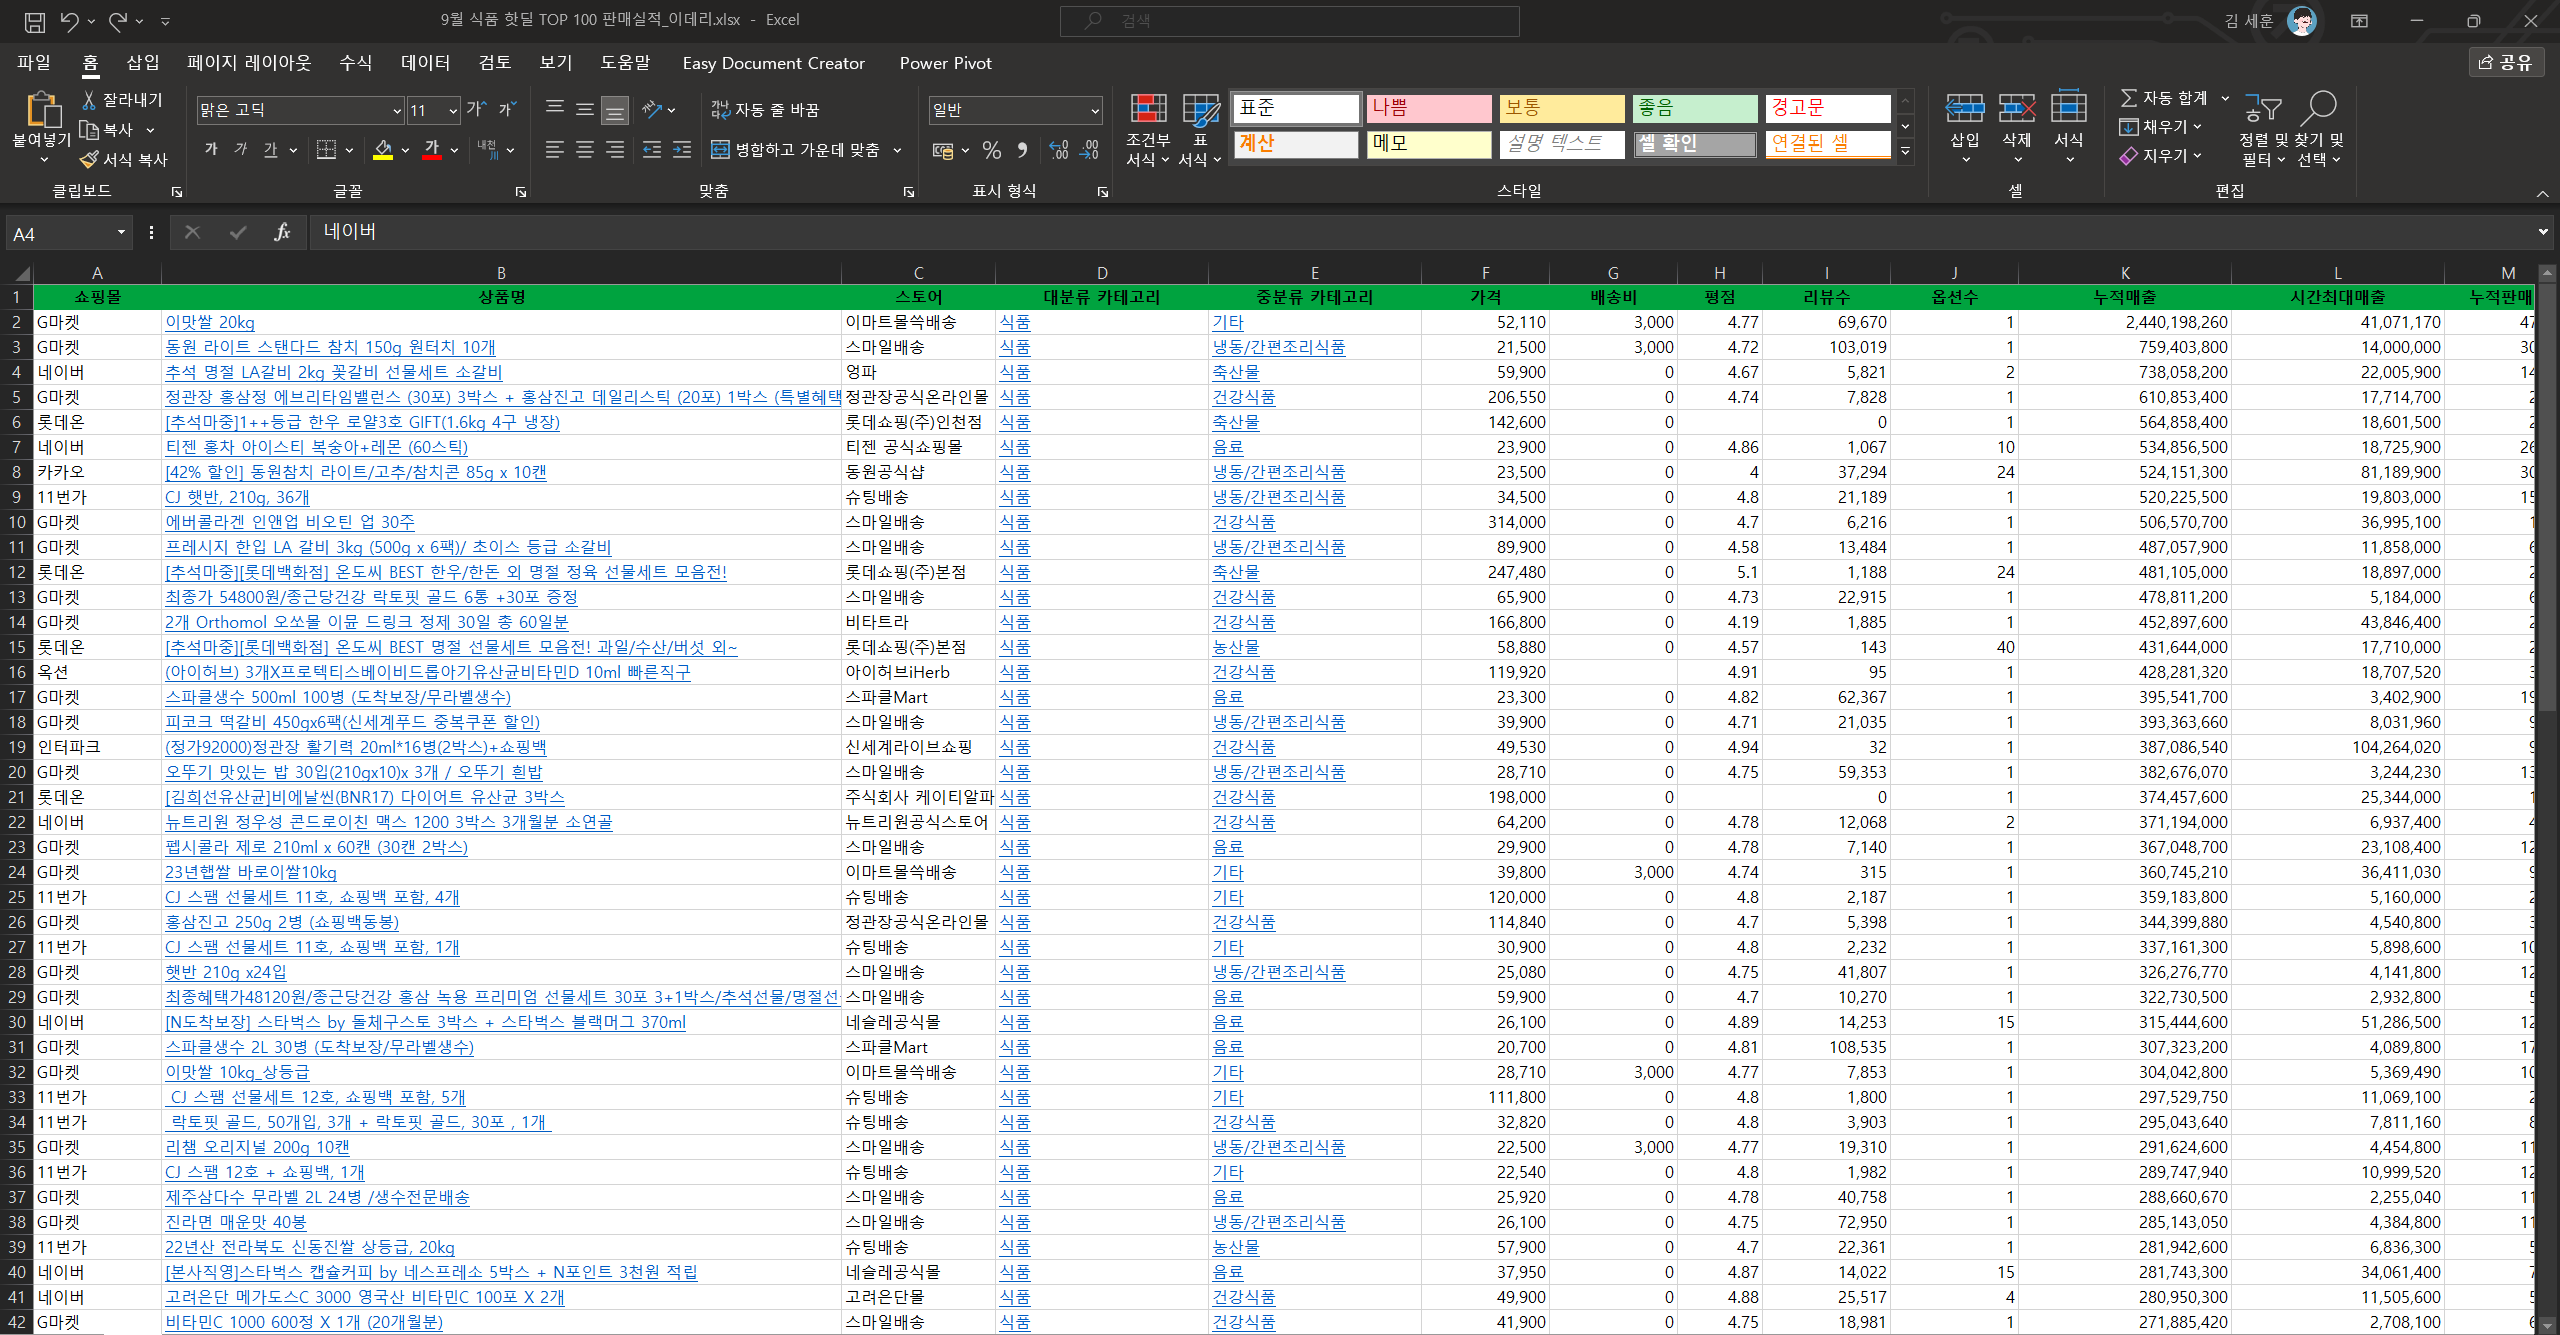This screenshot has height=1335, width=2560.
Task: Apply comma style format
Action: 1022,149
